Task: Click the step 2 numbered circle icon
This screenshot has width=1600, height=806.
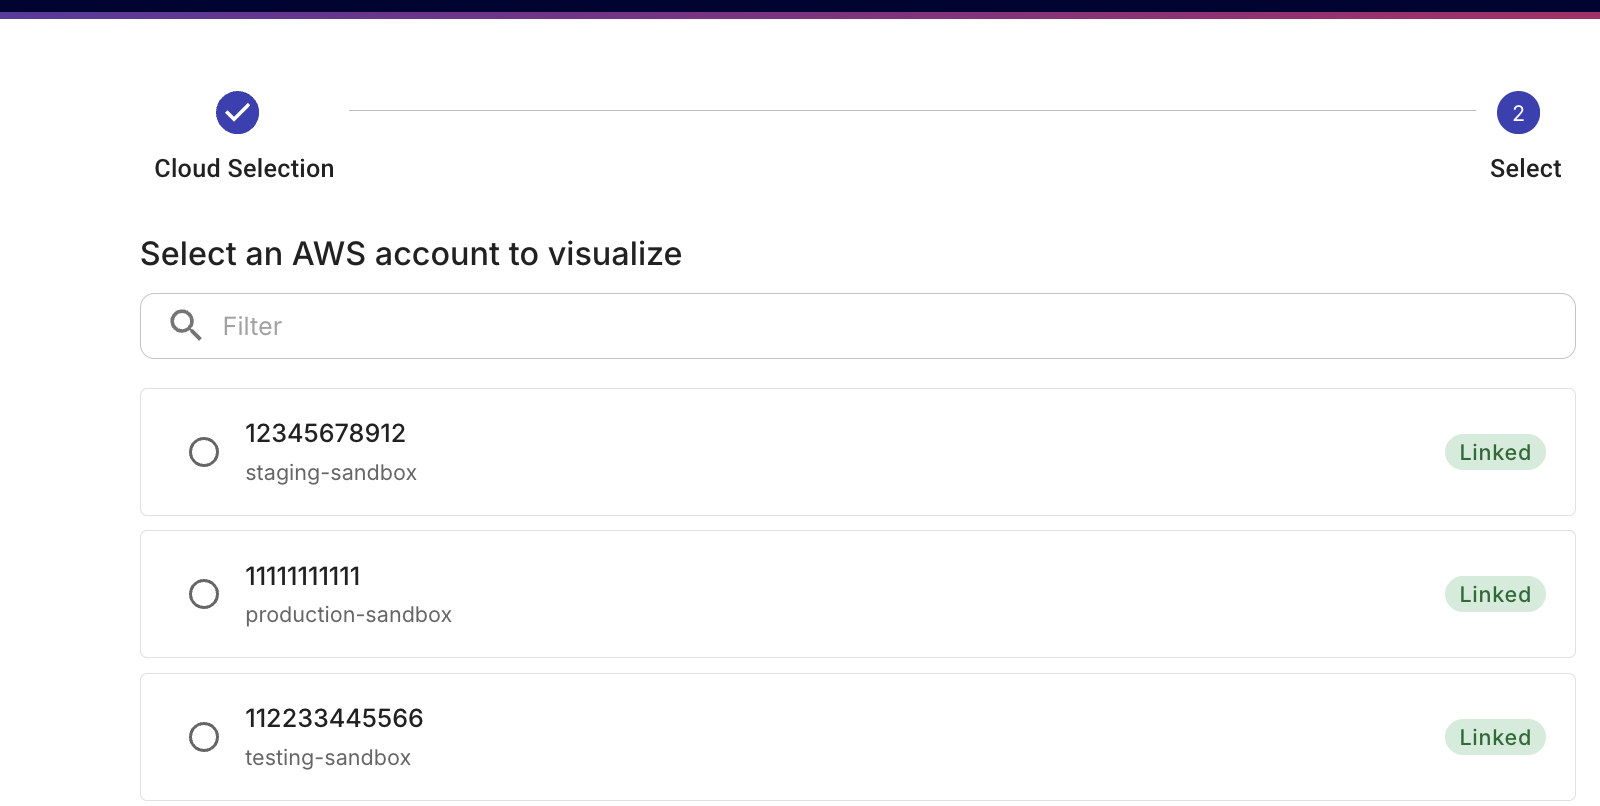Action: tap(1518, 112)
